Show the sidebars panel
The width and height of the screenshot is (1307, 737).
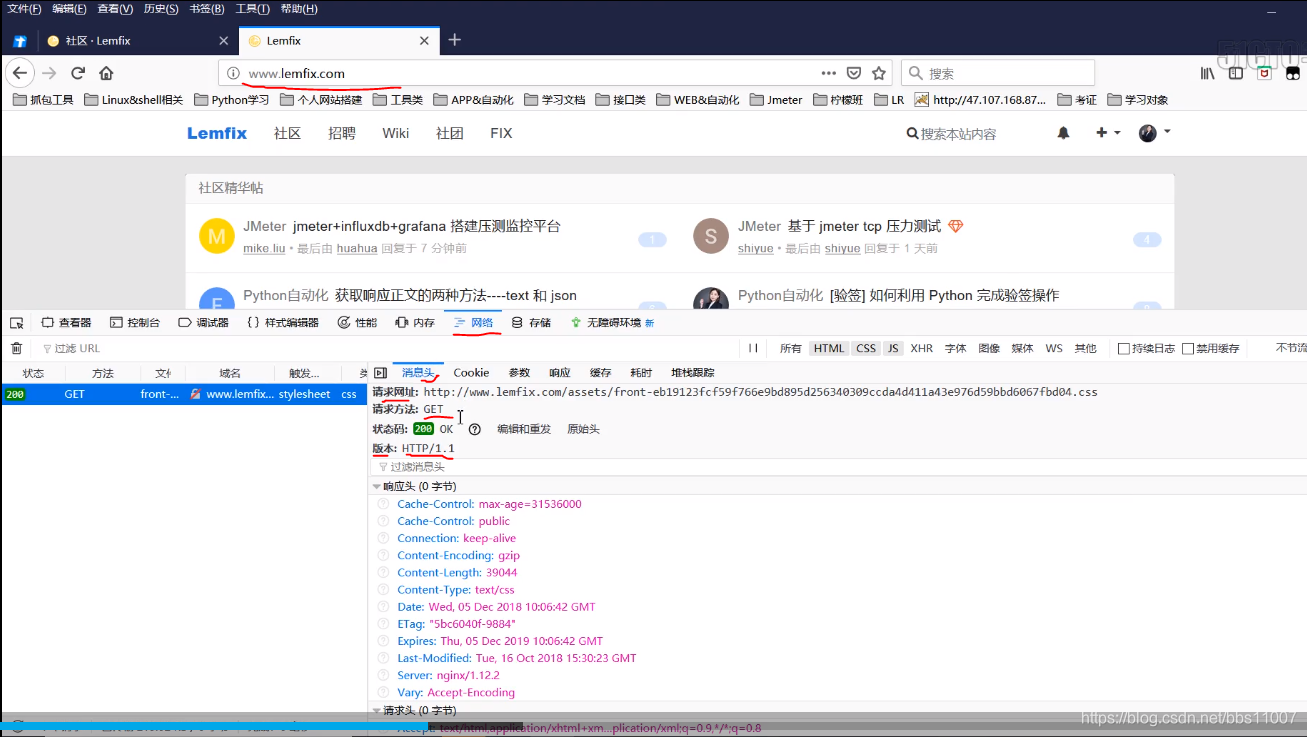pos(1236,73)
